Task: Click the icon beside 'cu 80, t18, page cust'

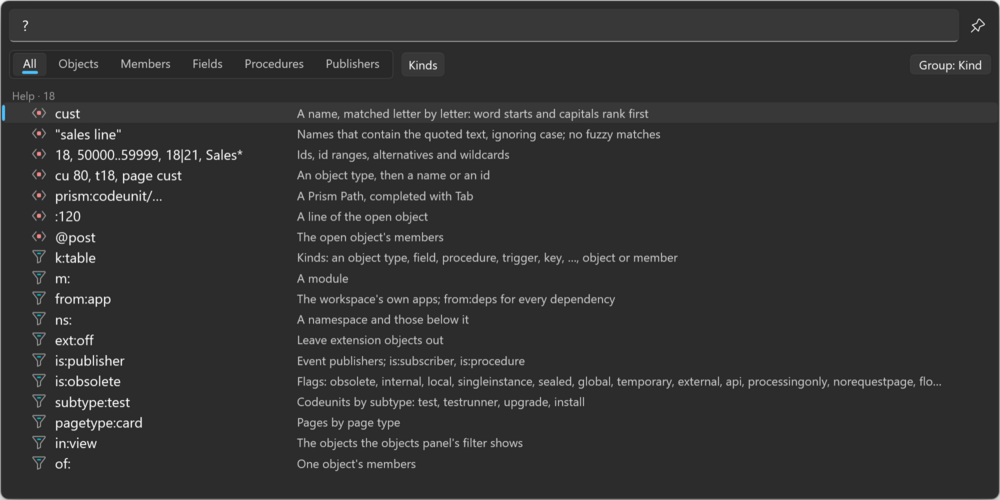Action: coord(39,175)
